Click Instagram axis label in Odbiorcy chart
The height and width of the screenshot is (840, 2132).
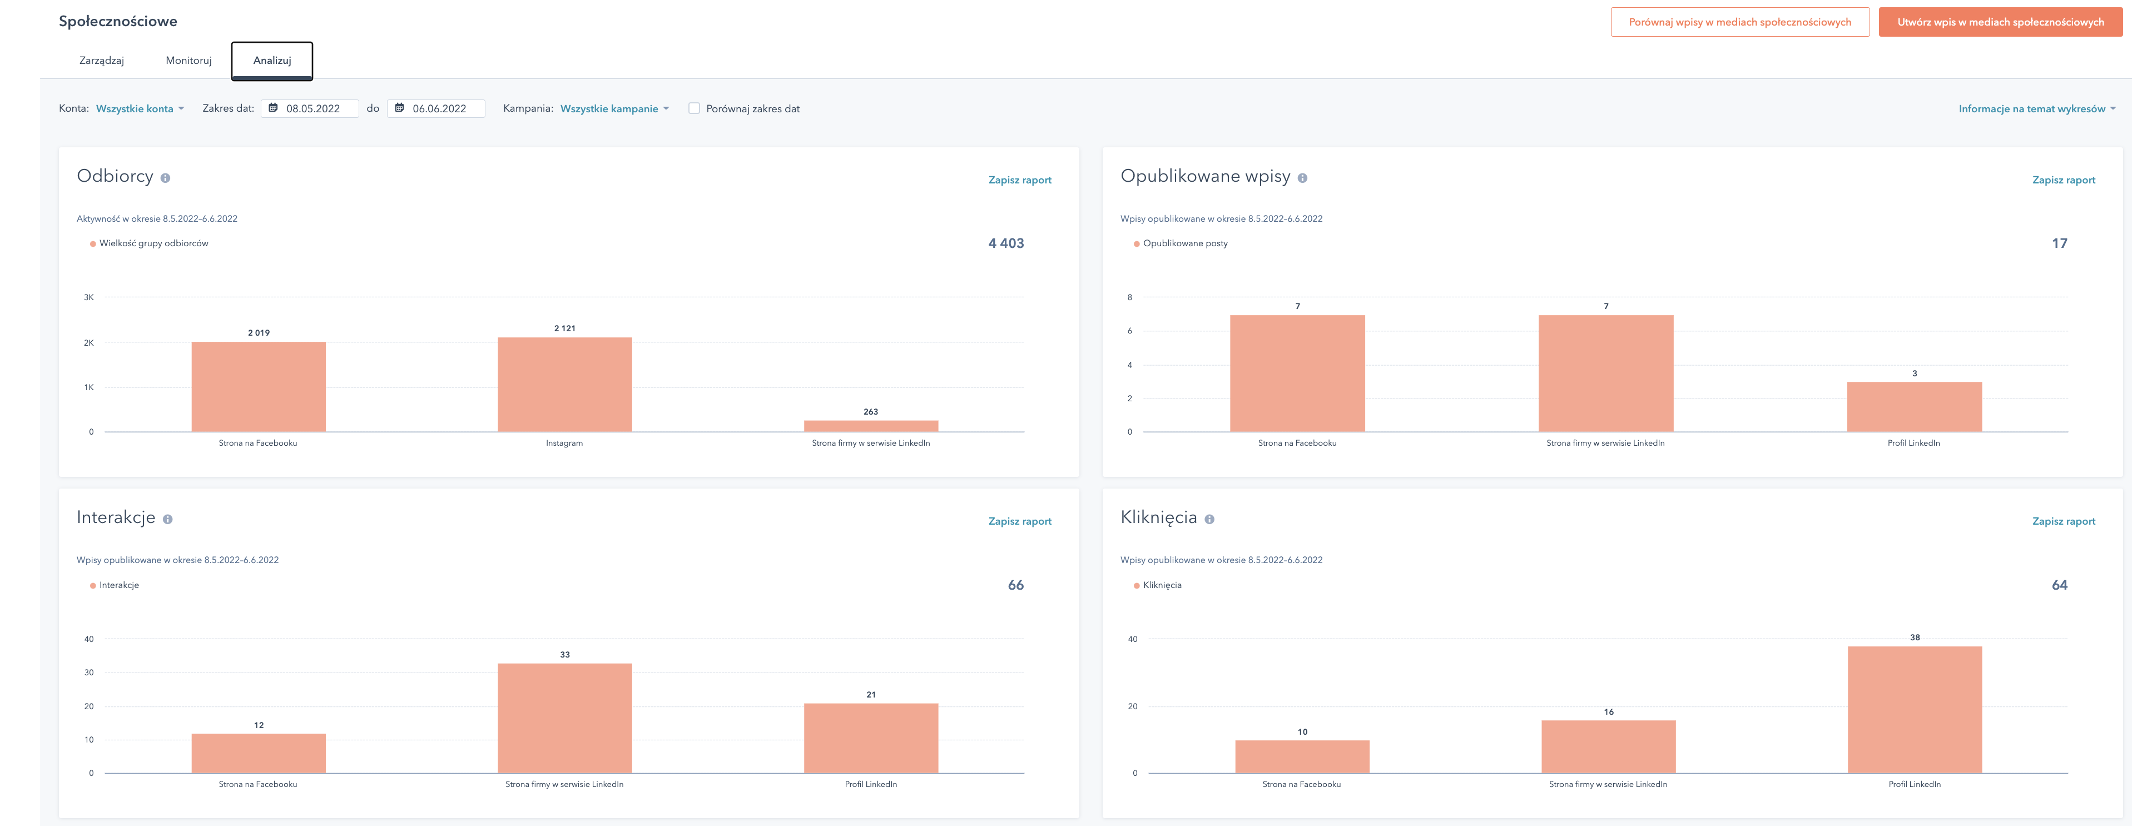click(564, 443)
